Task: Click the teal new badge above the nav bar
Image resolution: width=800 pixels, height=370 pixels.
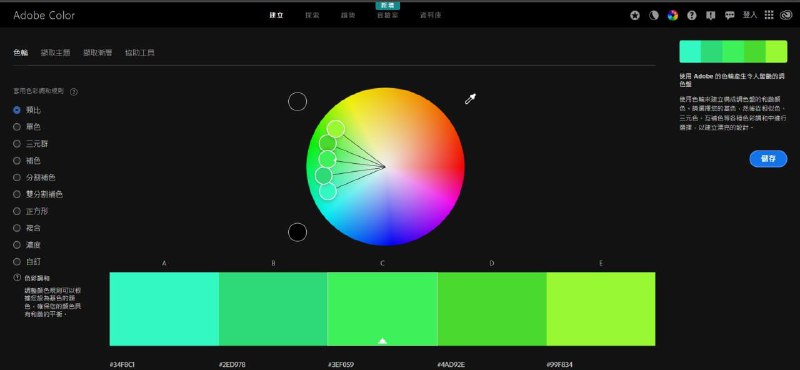Action: tap(388, 5)
